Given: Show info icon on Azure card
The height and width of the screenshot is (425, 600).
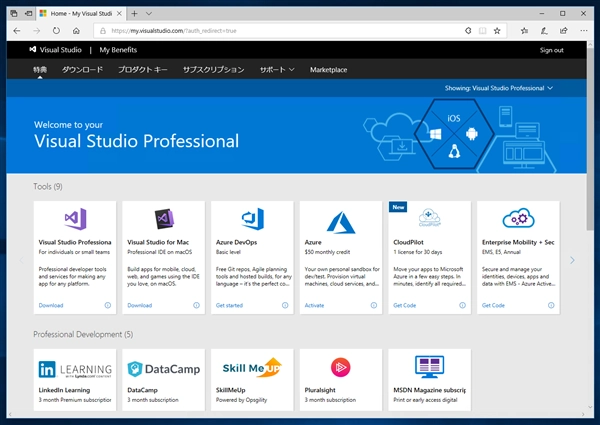Looking at the screenshot, I should tap(374, 305).
